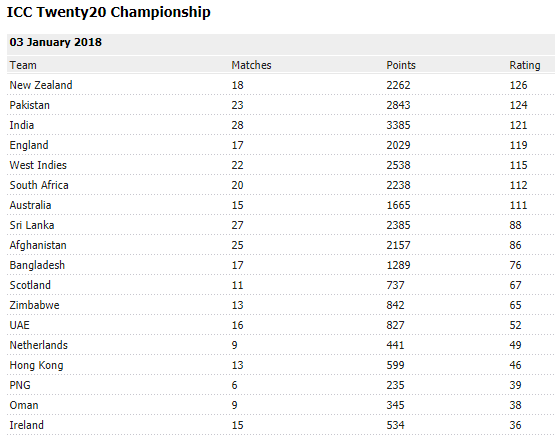This screenshot has height=442, width=555.
Task: Click Afghanistan in the team list
Action: coord(38,245)
